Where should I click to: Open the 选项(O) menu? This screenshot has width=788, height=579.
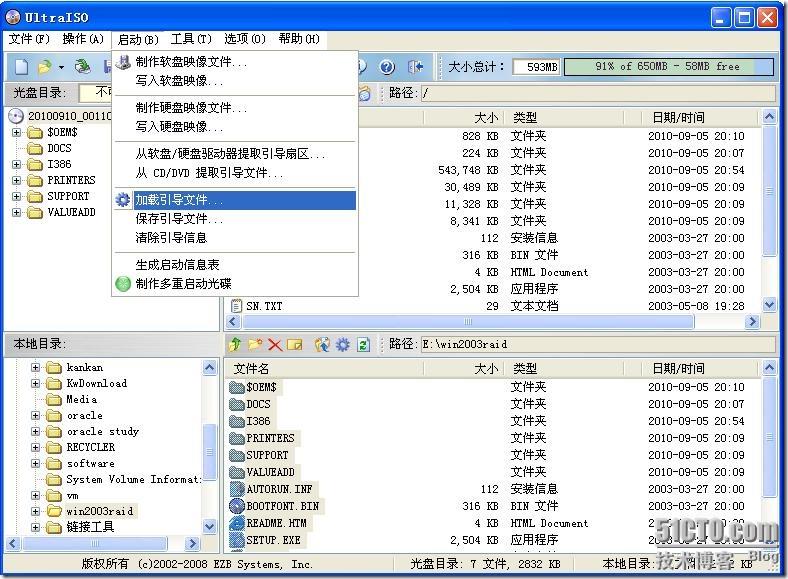(x=245, y=39)
